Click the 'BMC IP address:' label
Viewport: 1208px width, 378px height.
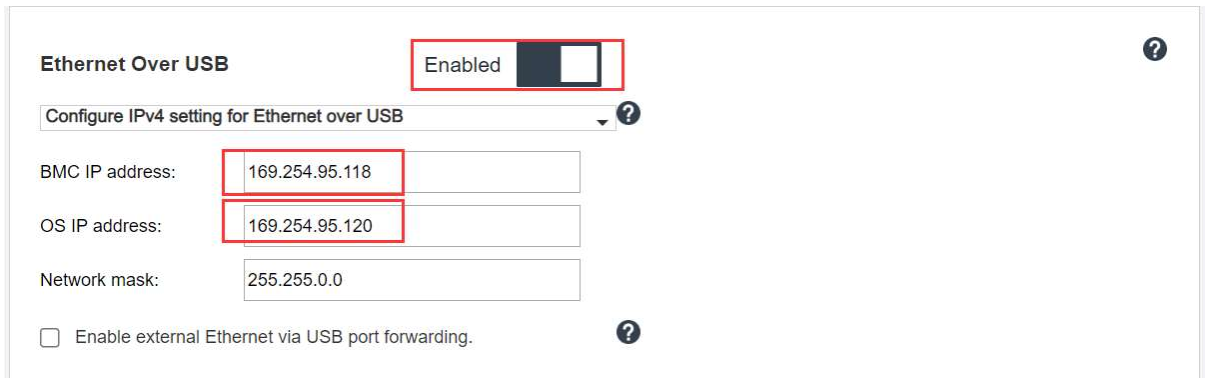coord(108,172)
